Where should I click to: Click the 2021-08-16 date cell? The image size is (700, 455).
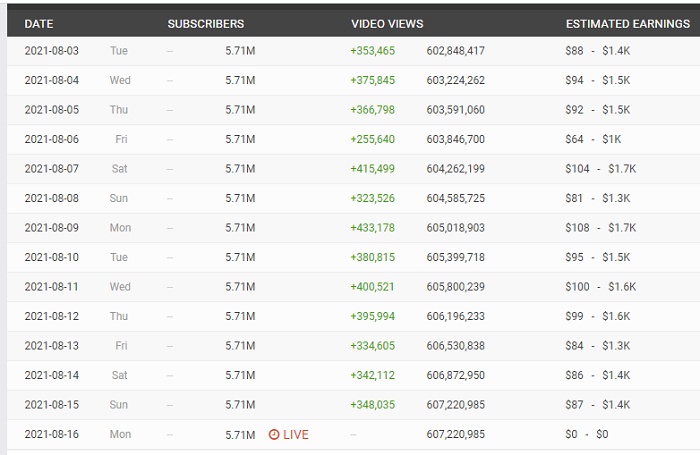[x=51, y=435]
